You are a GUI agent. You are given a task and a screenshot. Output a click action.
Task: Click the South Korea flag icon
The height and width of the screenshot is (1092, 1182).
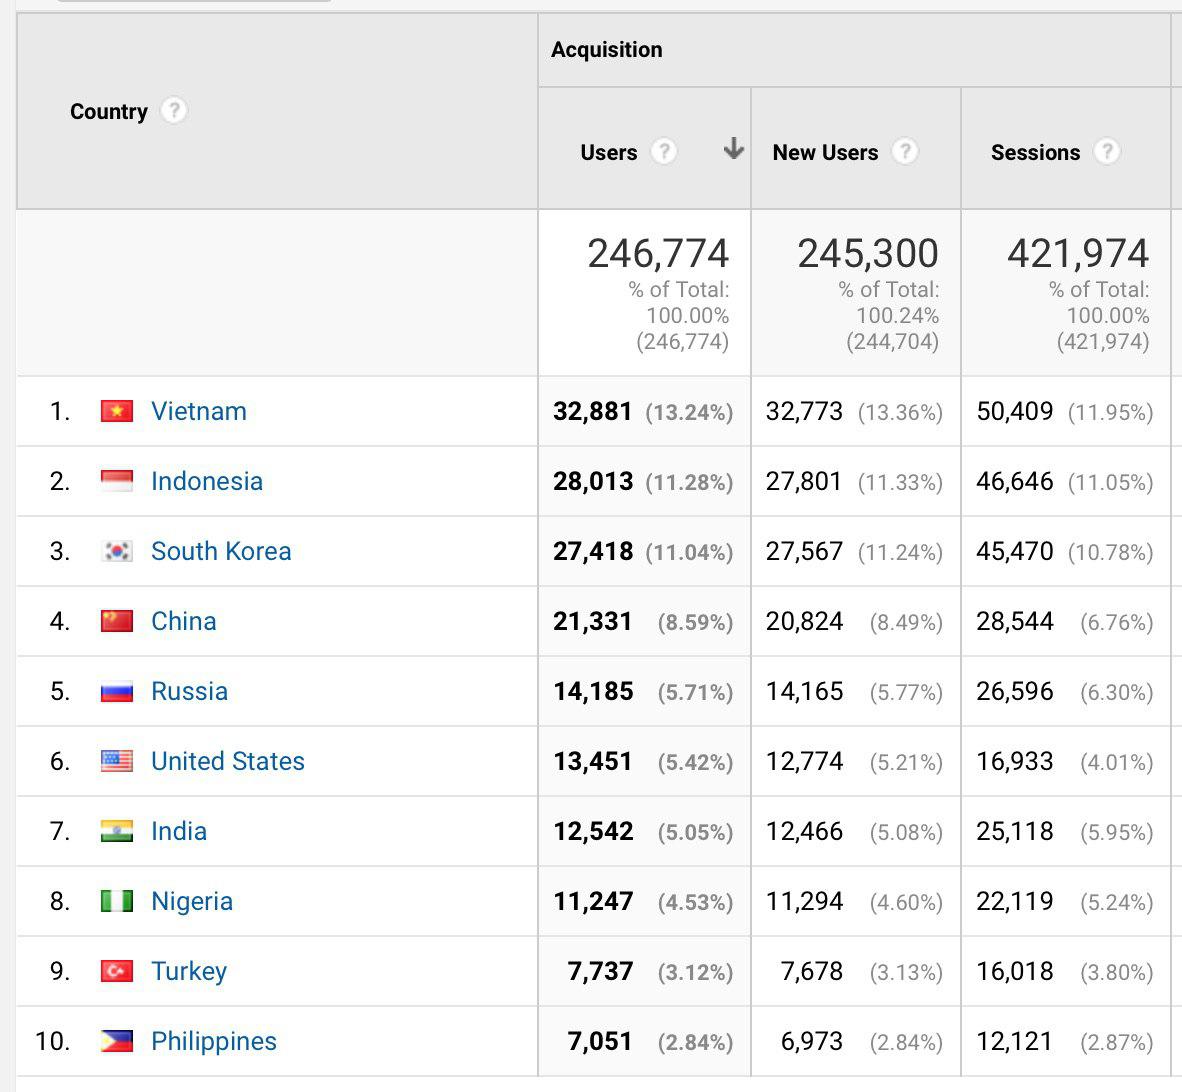pyautogui.click(x=117, y=551)
